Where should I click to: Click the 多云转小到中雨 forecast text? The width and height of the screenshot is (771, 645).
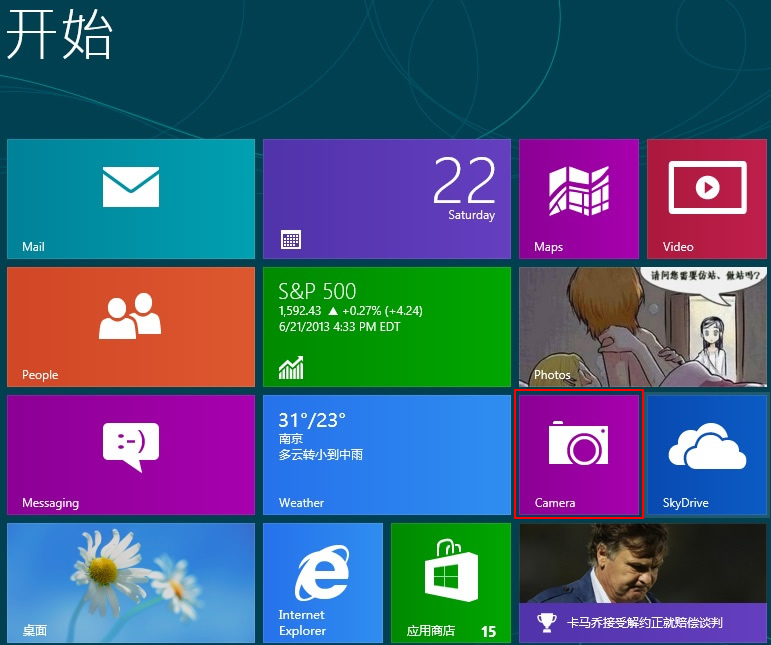[321, 454]
